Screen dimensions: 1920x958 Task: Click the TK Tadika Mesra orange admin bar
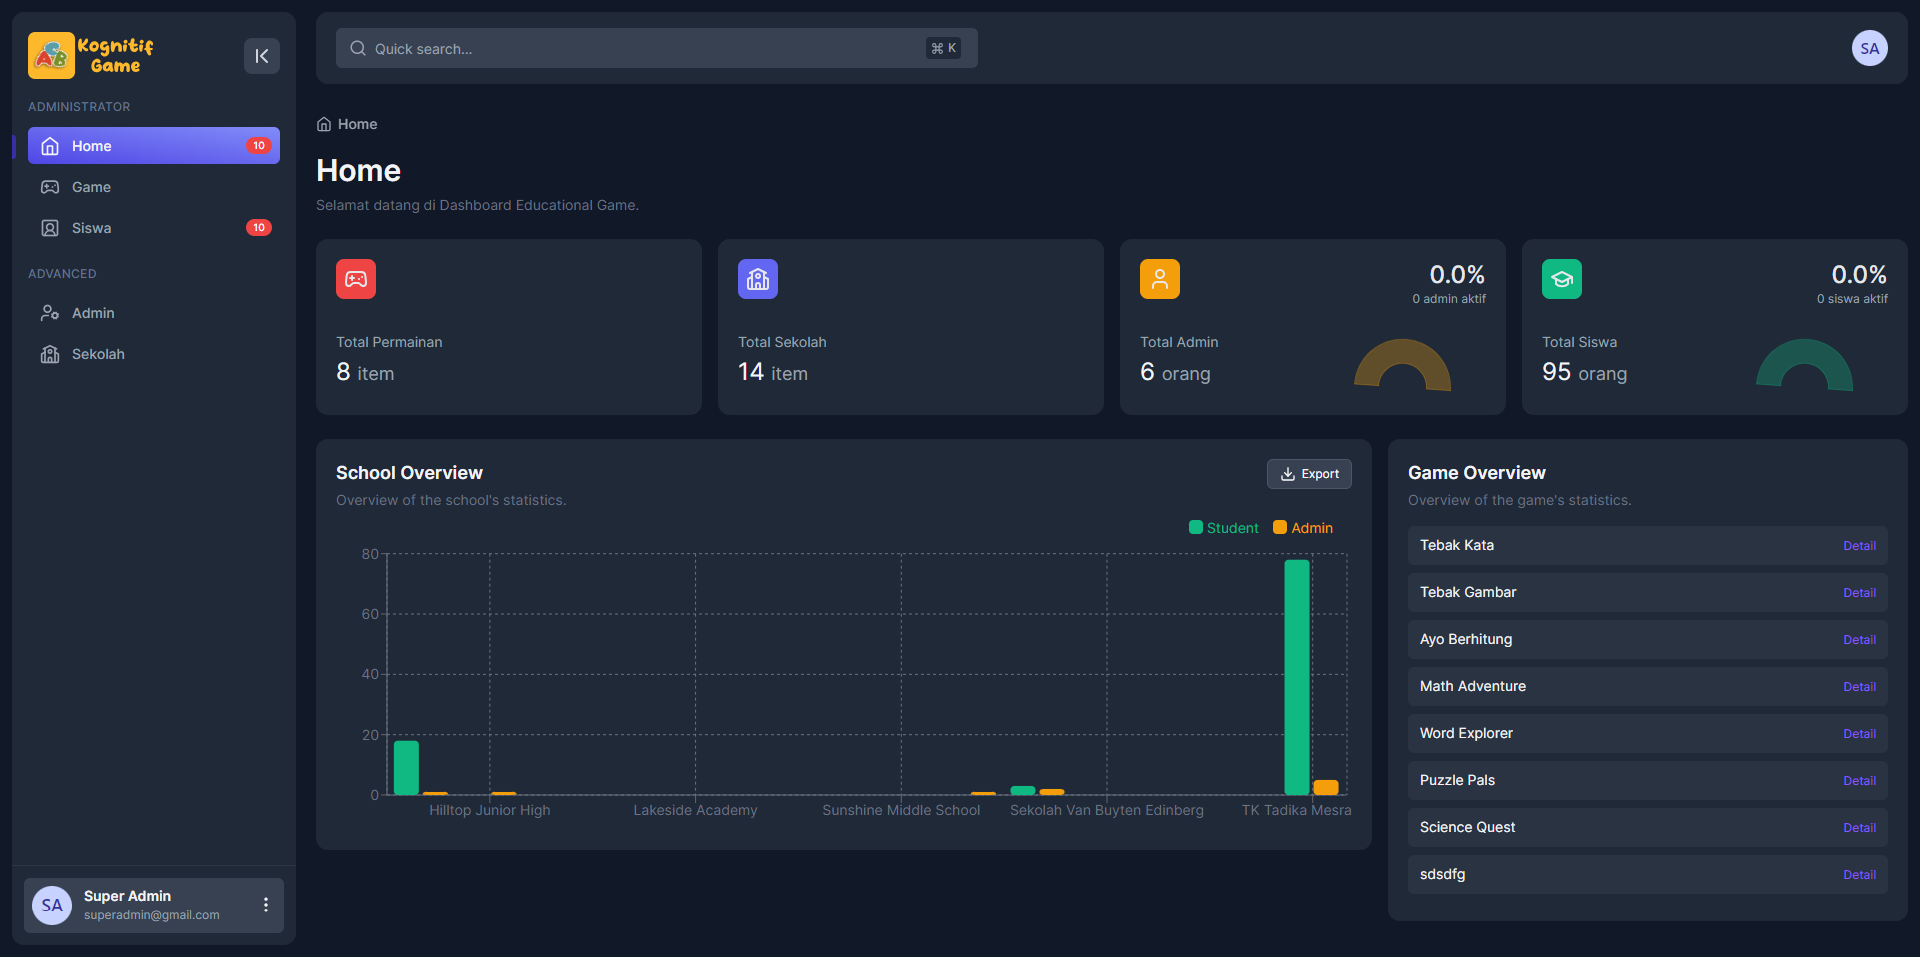pos(1326,788)
